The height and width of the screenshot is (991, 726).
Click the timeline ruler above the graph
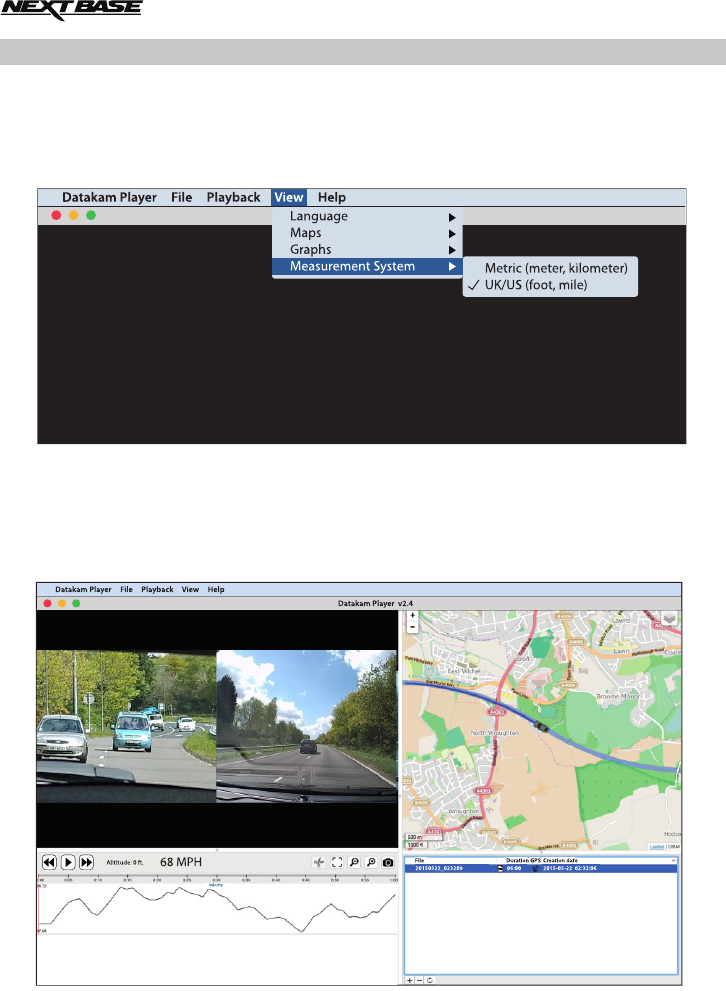(x=217, y=879)
